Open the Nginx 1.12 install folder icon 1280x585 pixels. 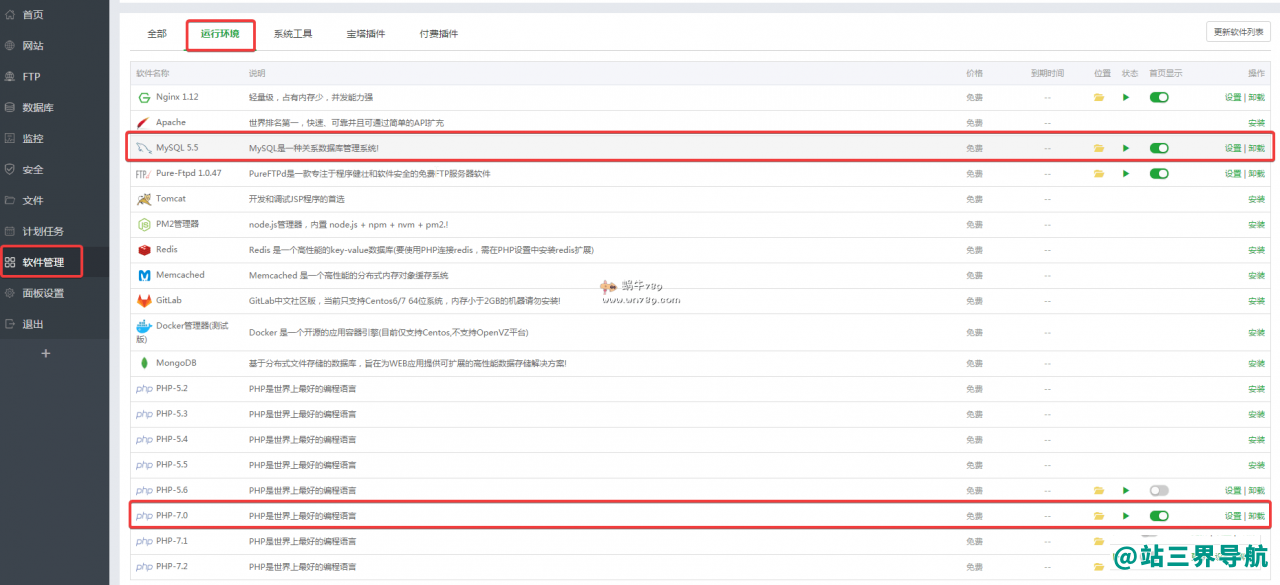1099,97
